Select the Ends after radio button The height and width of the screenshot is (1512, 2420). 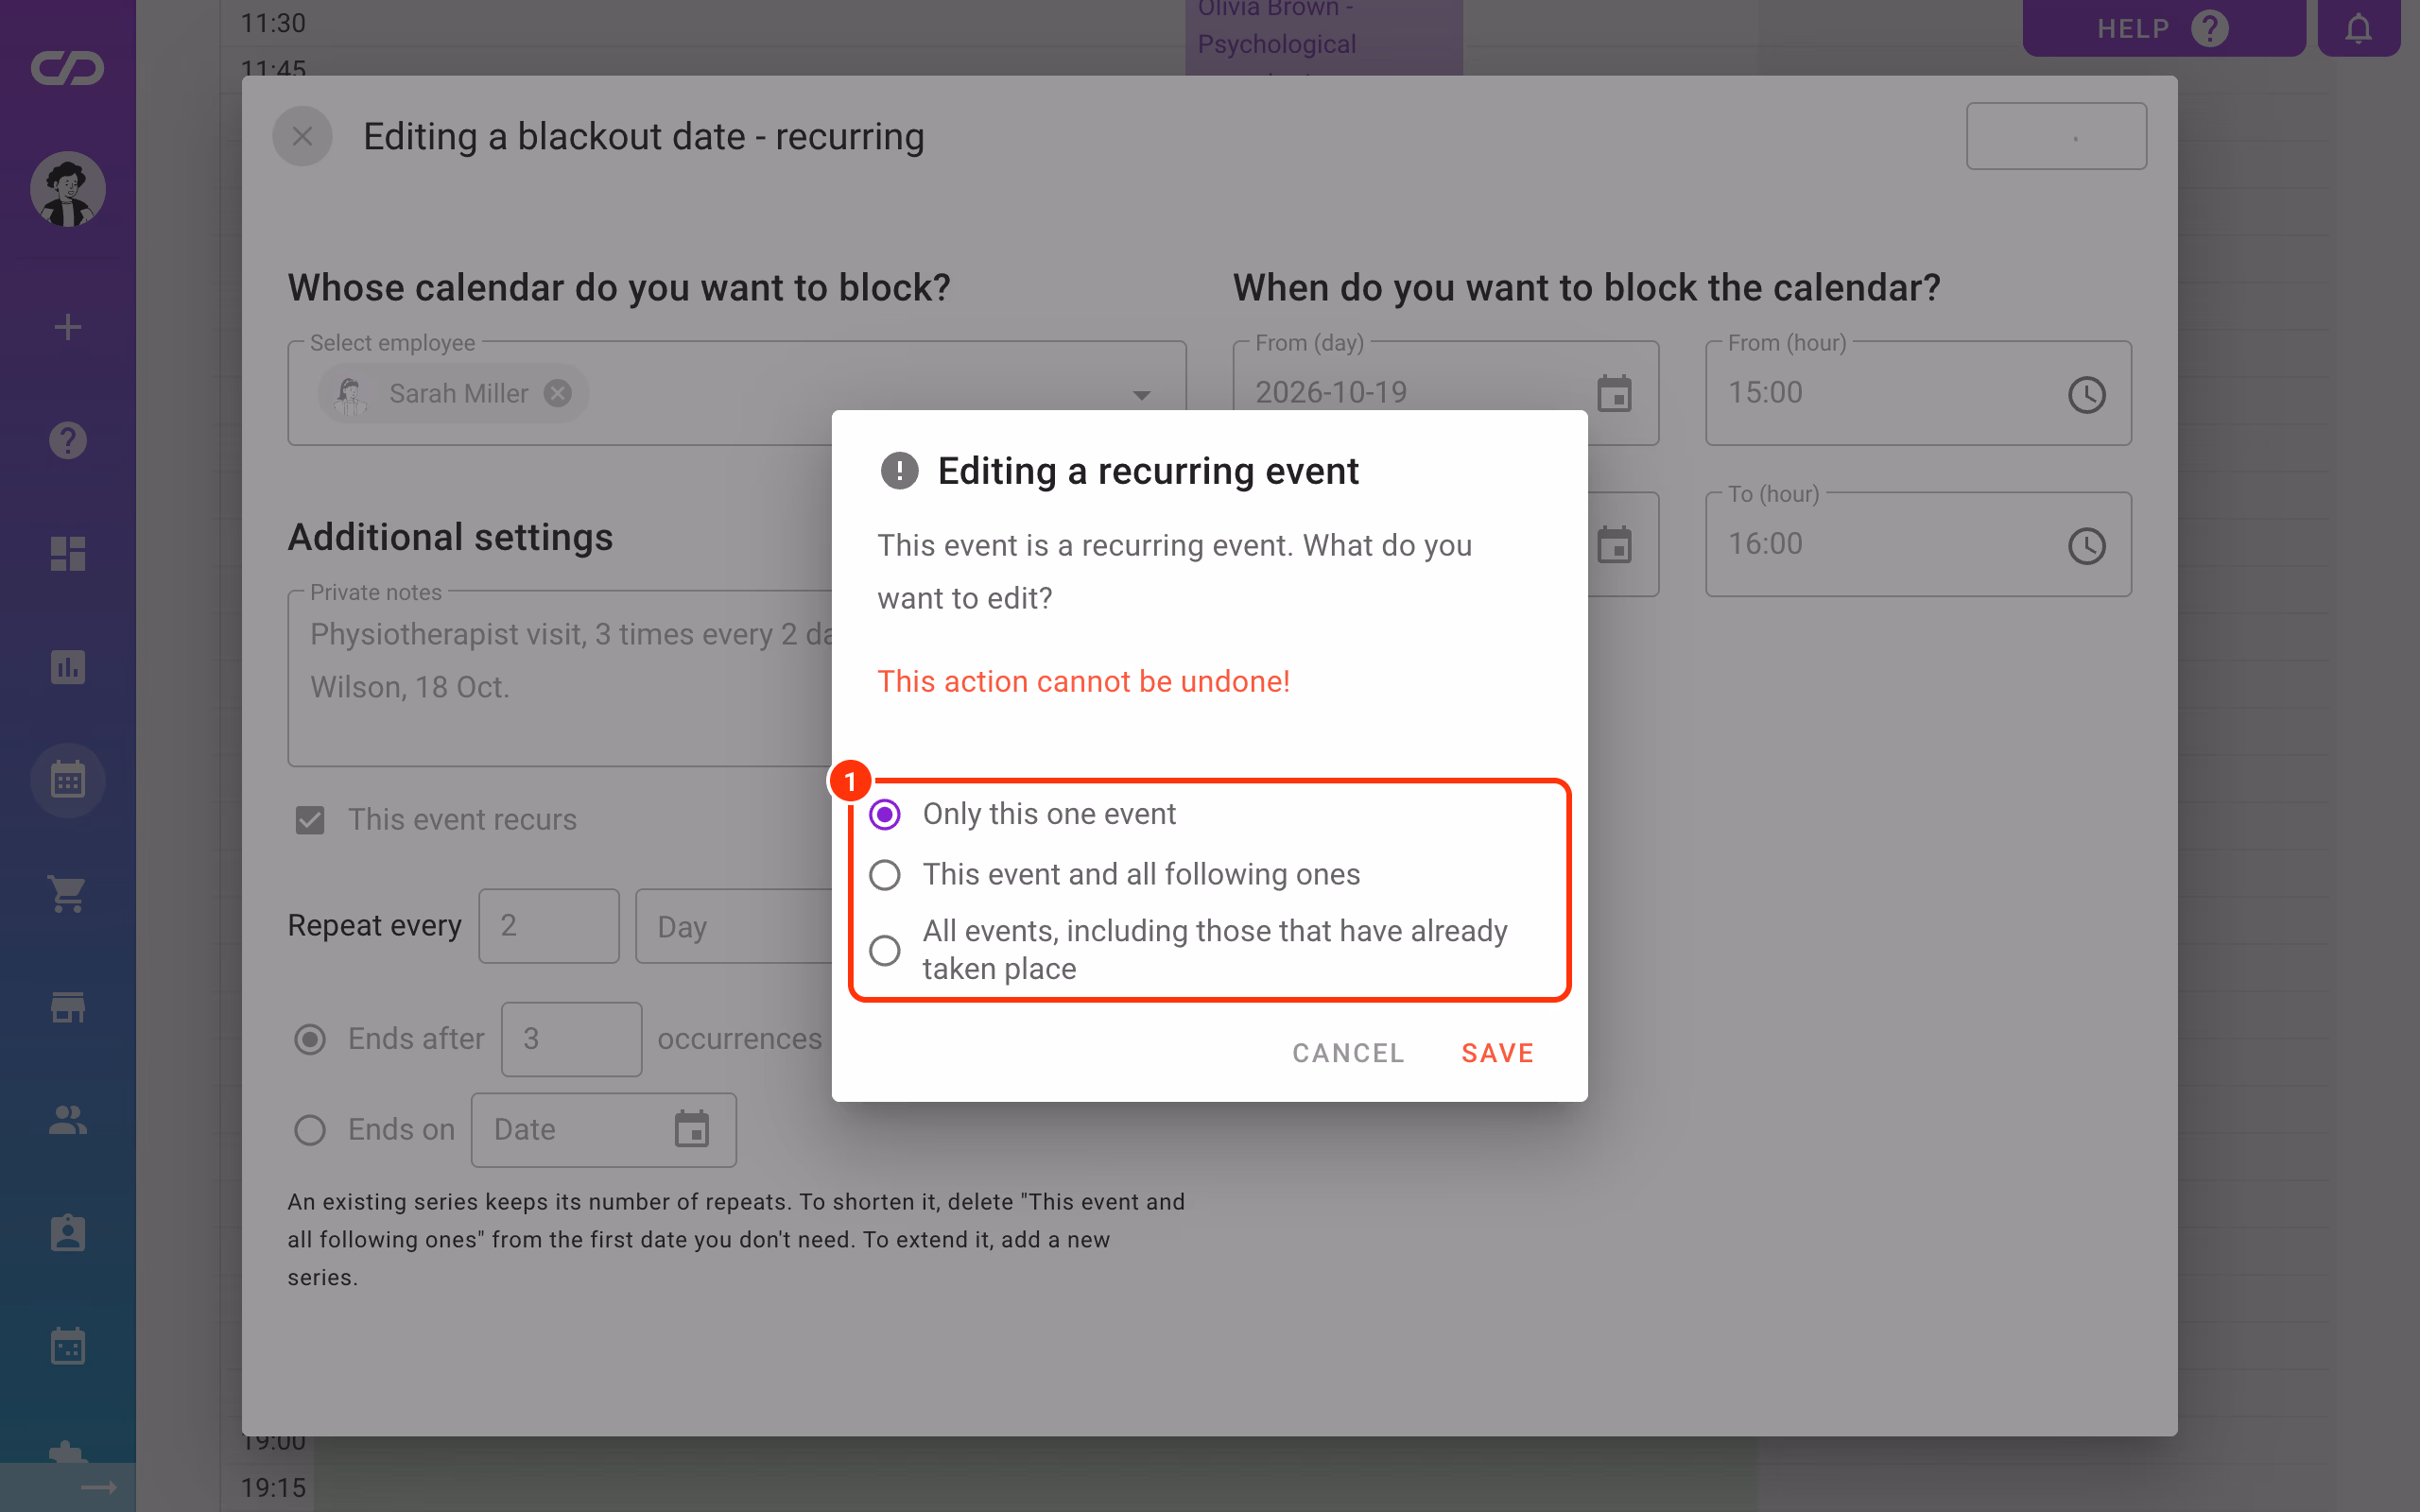click(310, 1040)
